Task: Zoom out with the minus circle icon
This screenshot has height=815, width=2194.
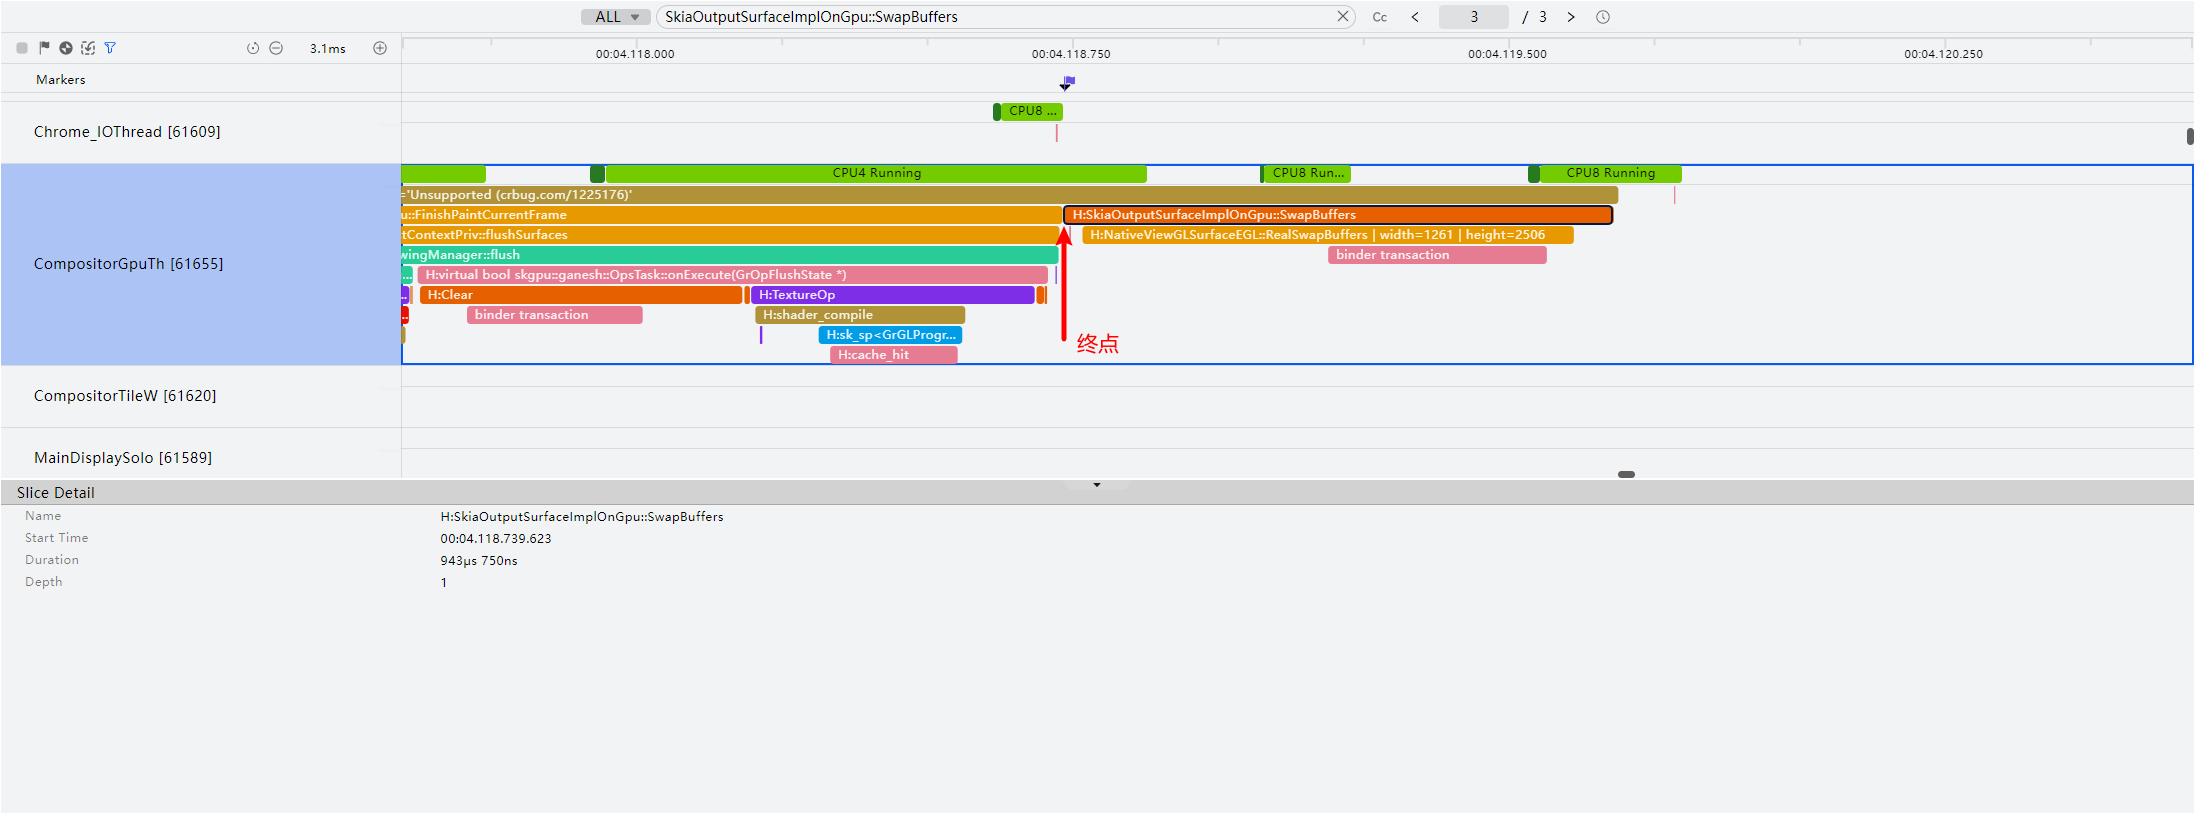Action: click(x=276, y=48)
